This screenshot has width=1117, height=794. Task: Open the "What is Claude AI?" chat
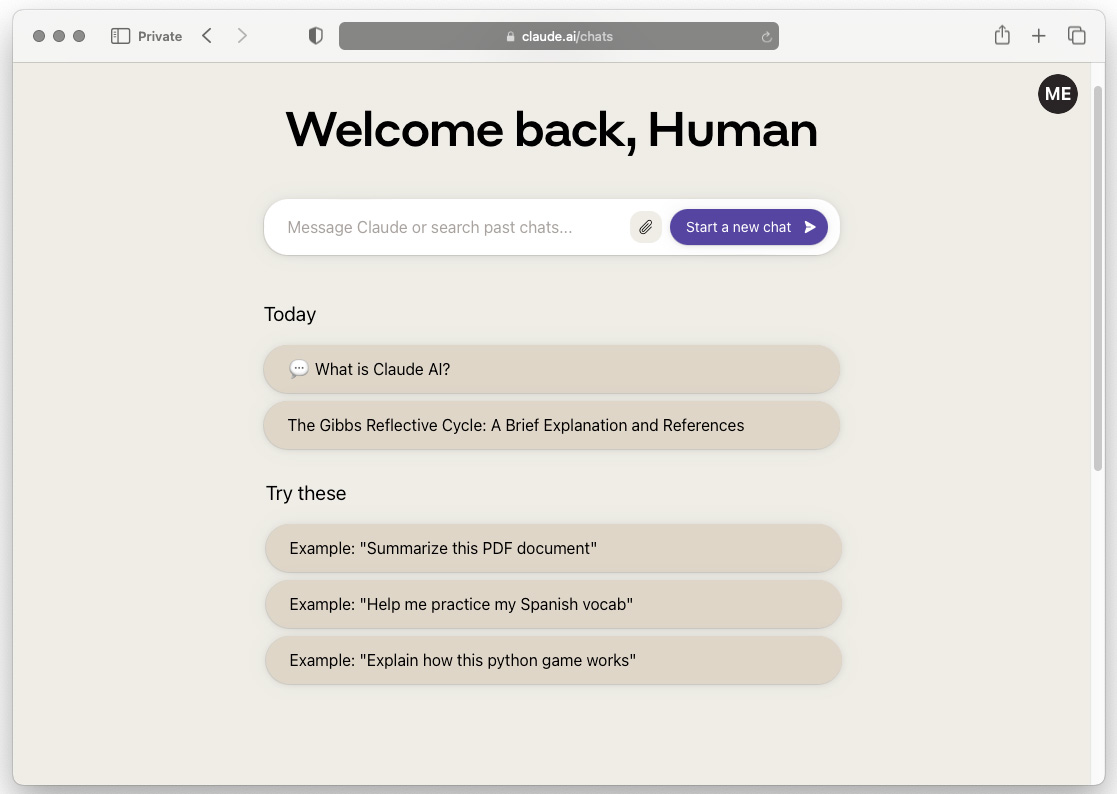coord(551,369)
